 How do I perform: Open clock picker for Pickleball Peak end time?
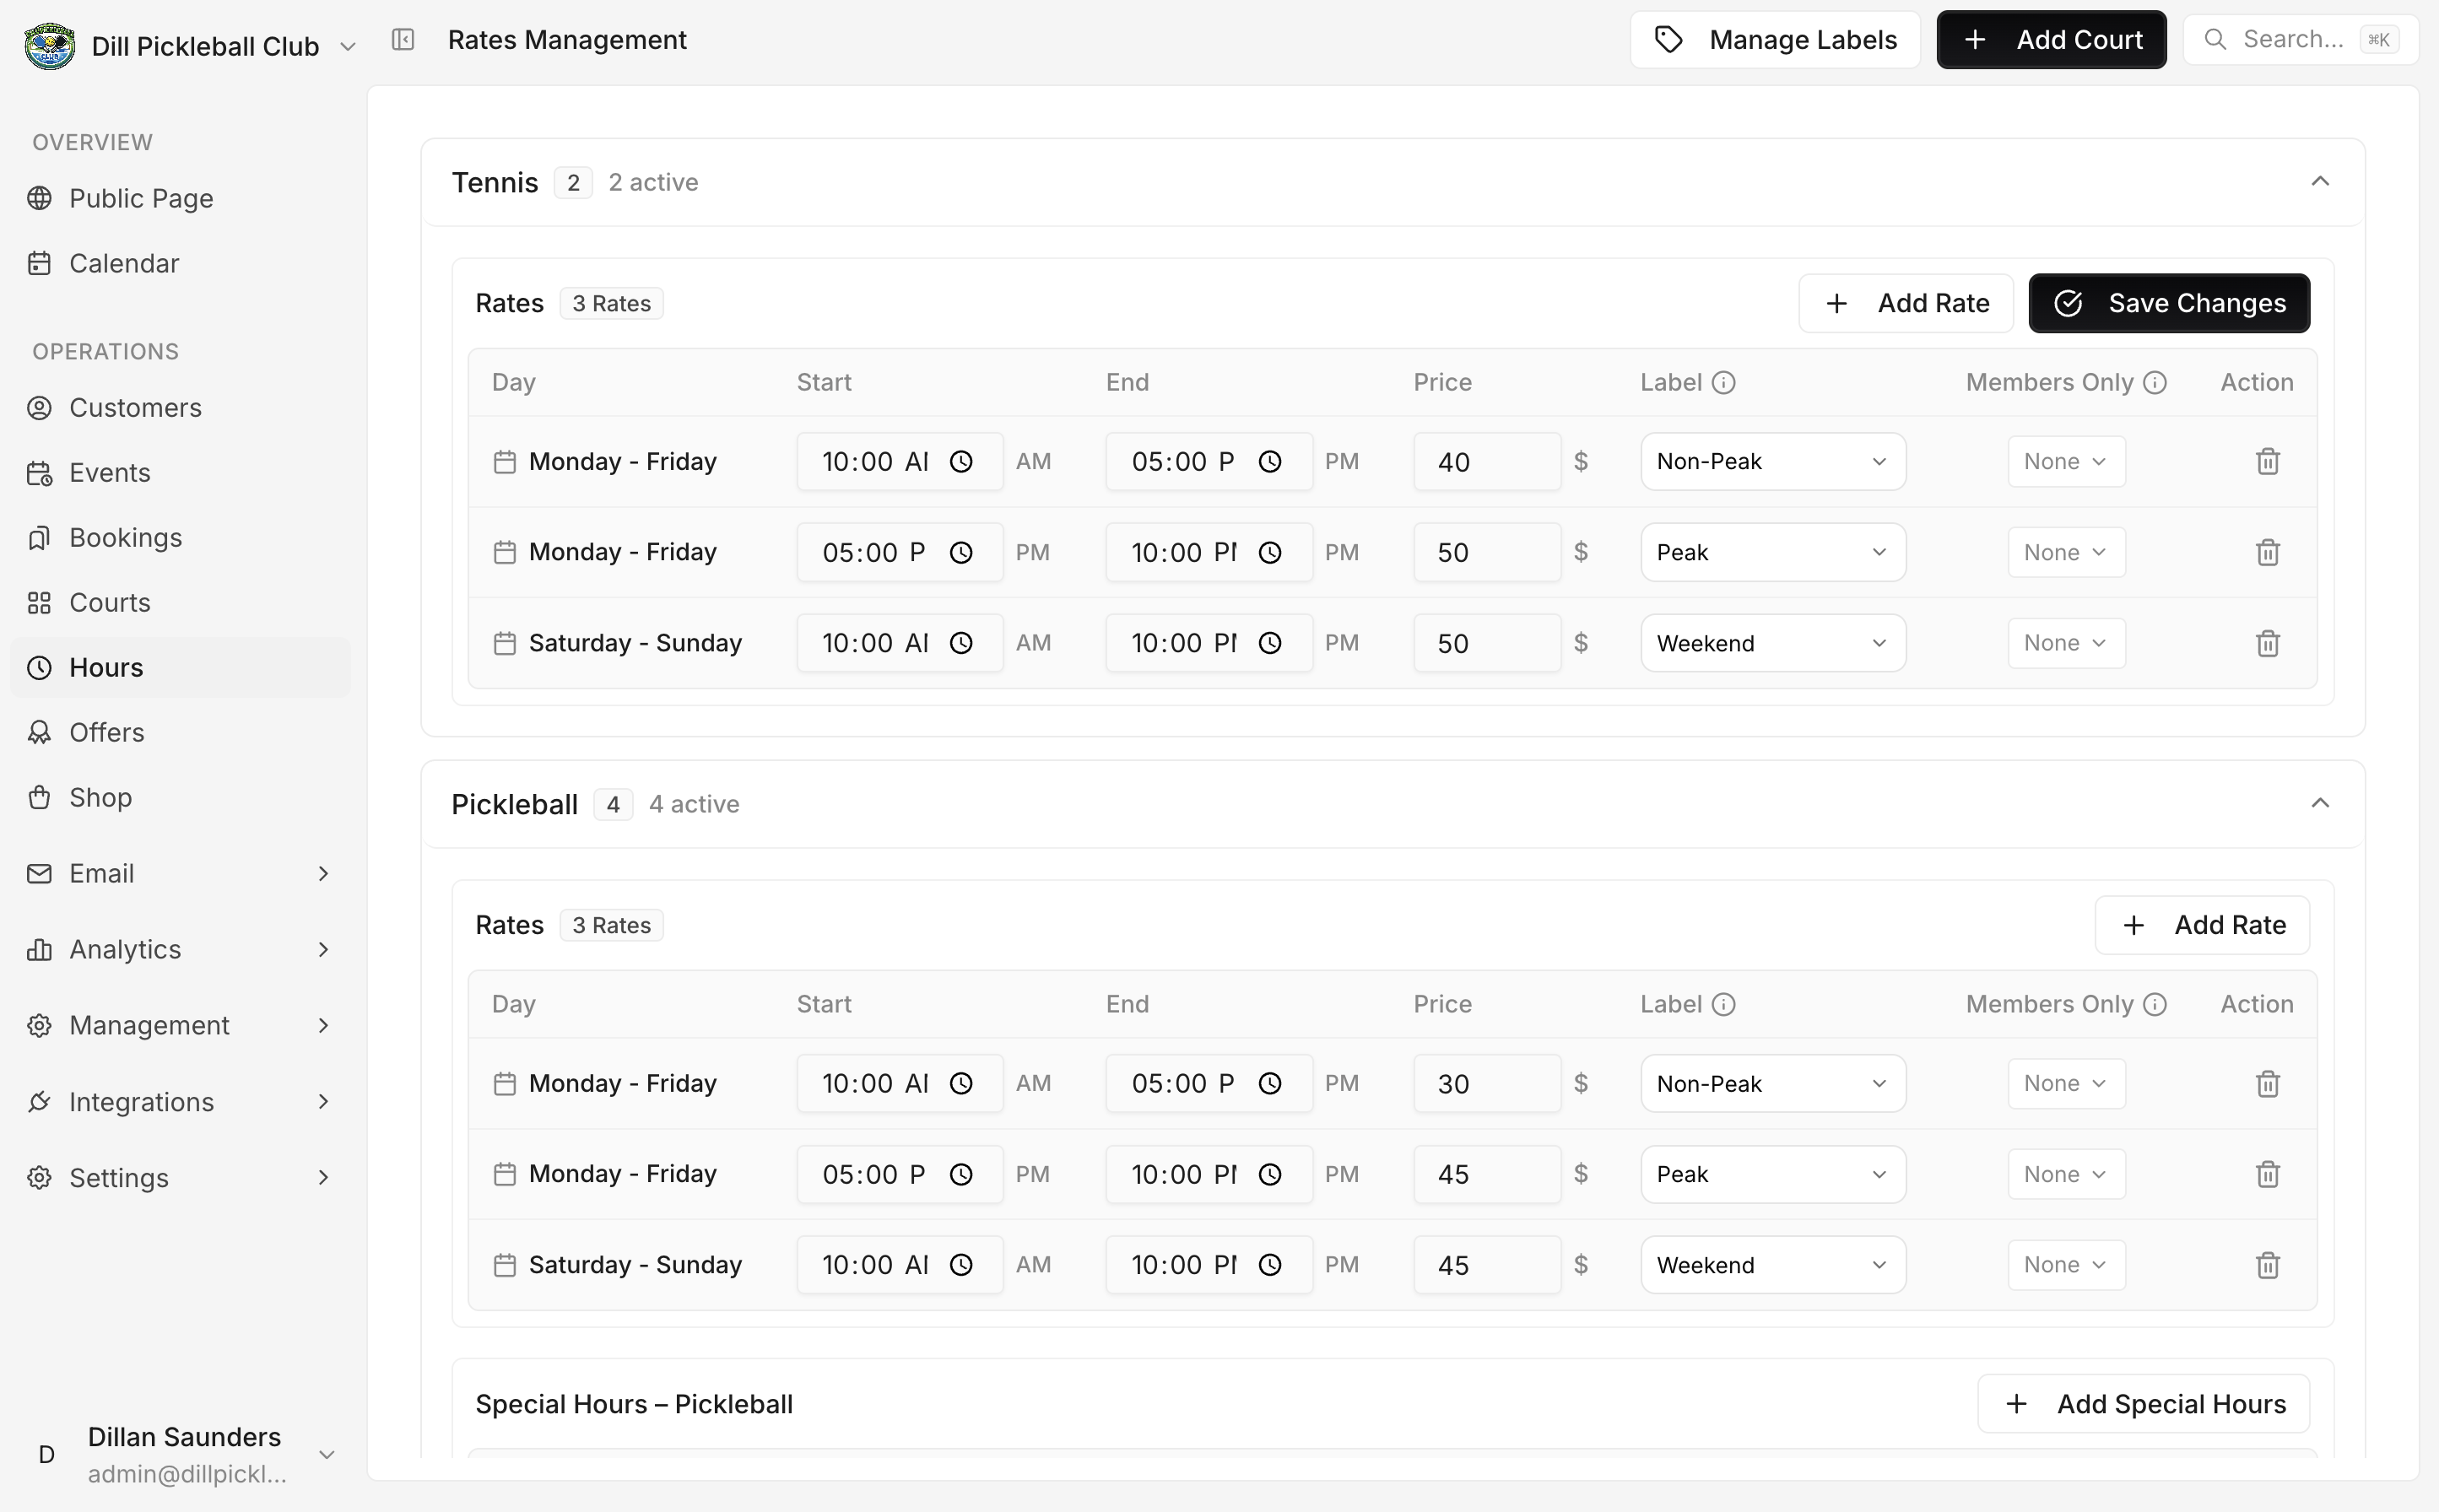1270,1174
